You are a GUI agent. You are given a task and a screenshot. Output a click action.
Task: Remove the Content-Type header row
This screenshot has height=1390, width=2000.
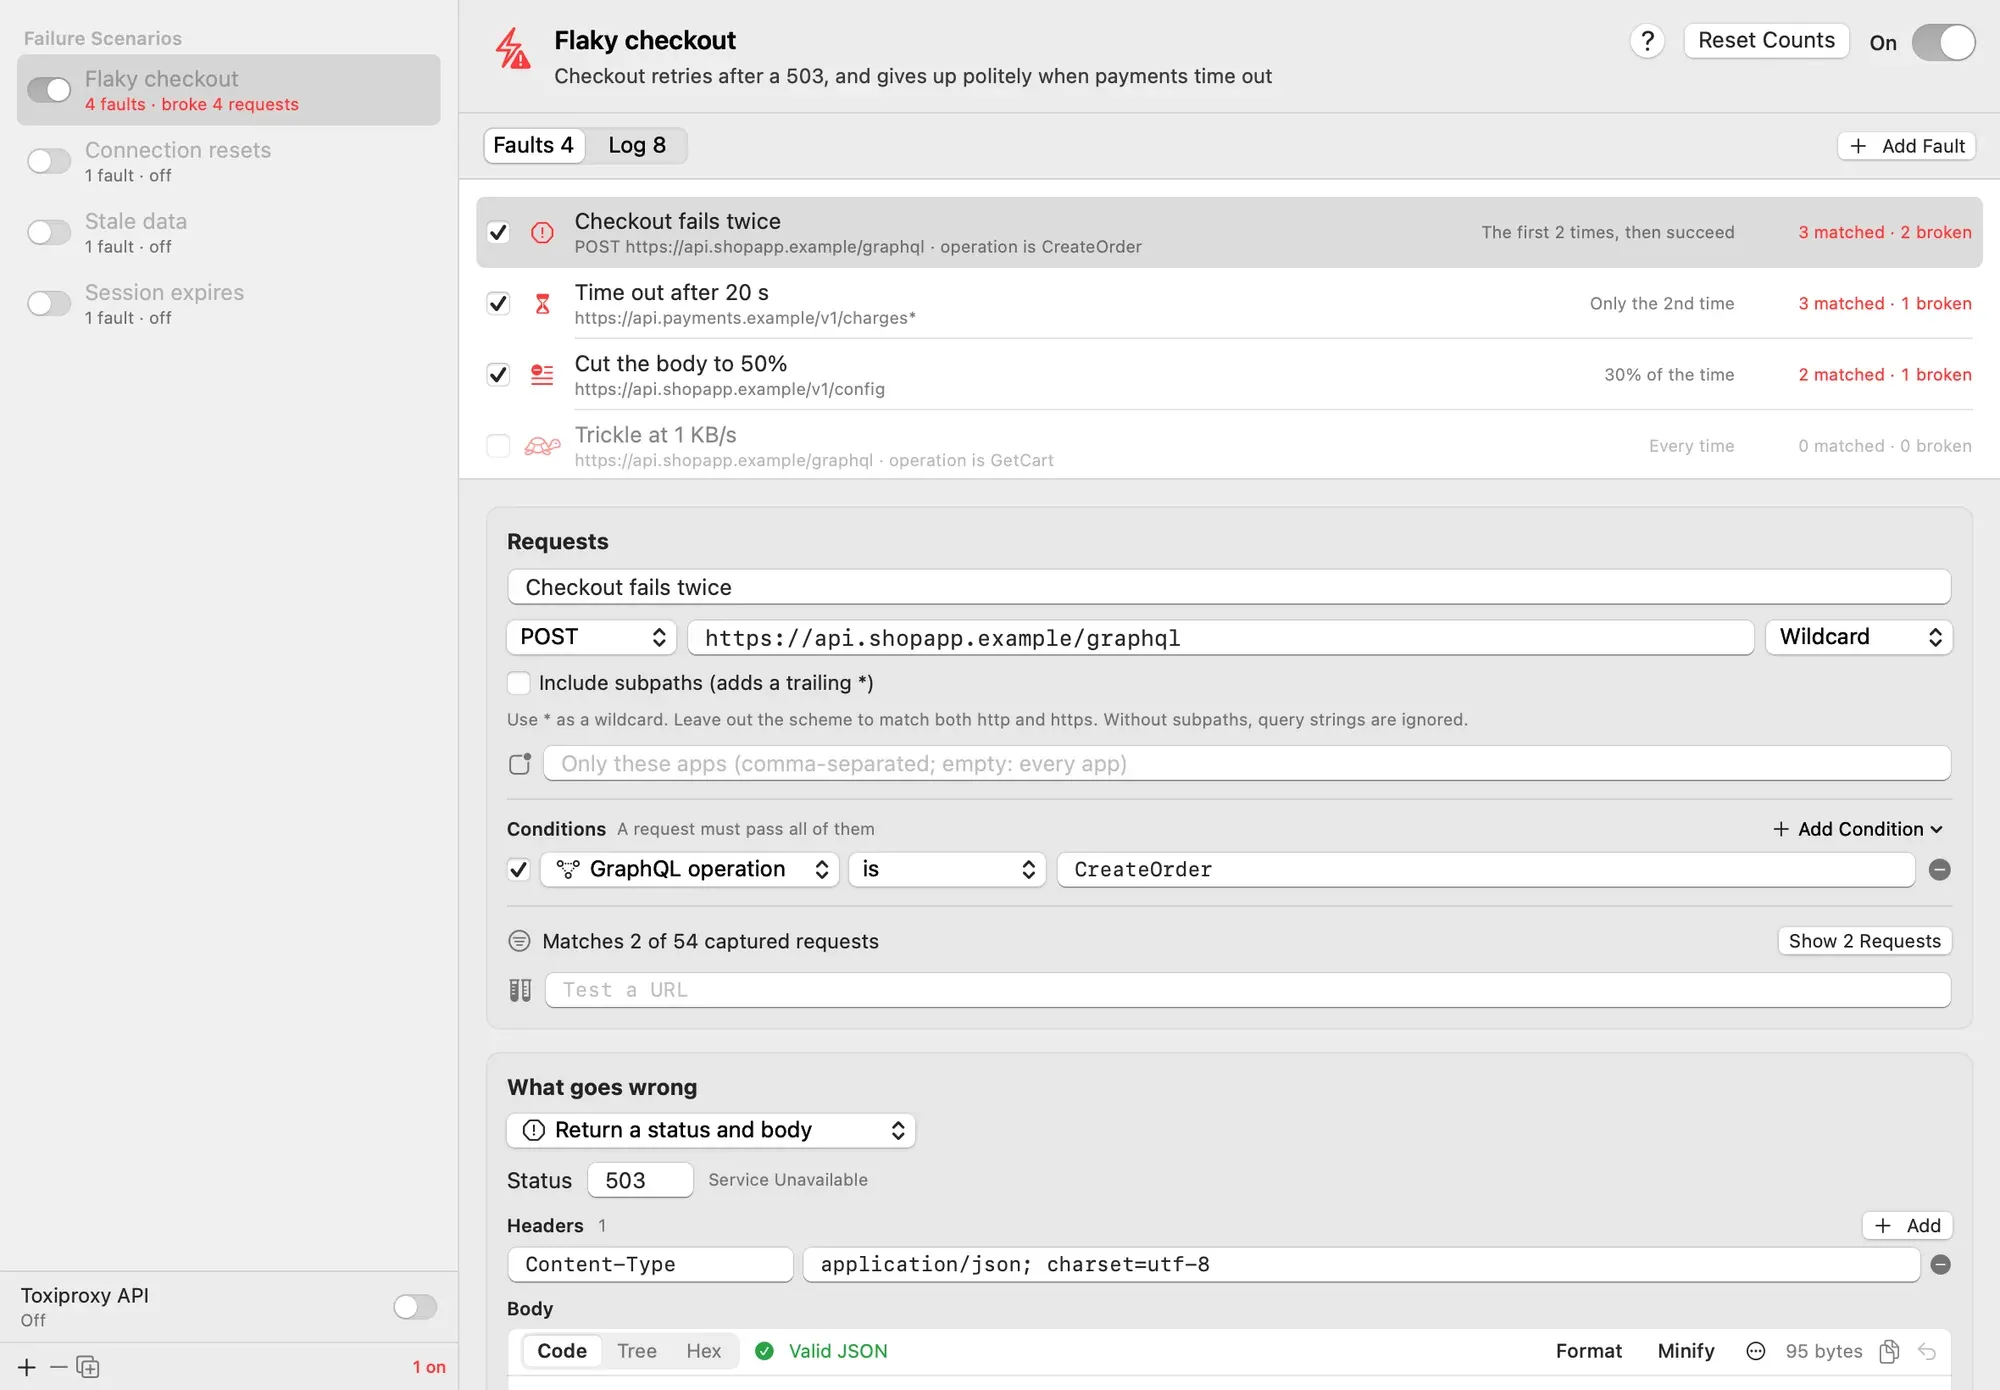click(x=1940, y=1265)
